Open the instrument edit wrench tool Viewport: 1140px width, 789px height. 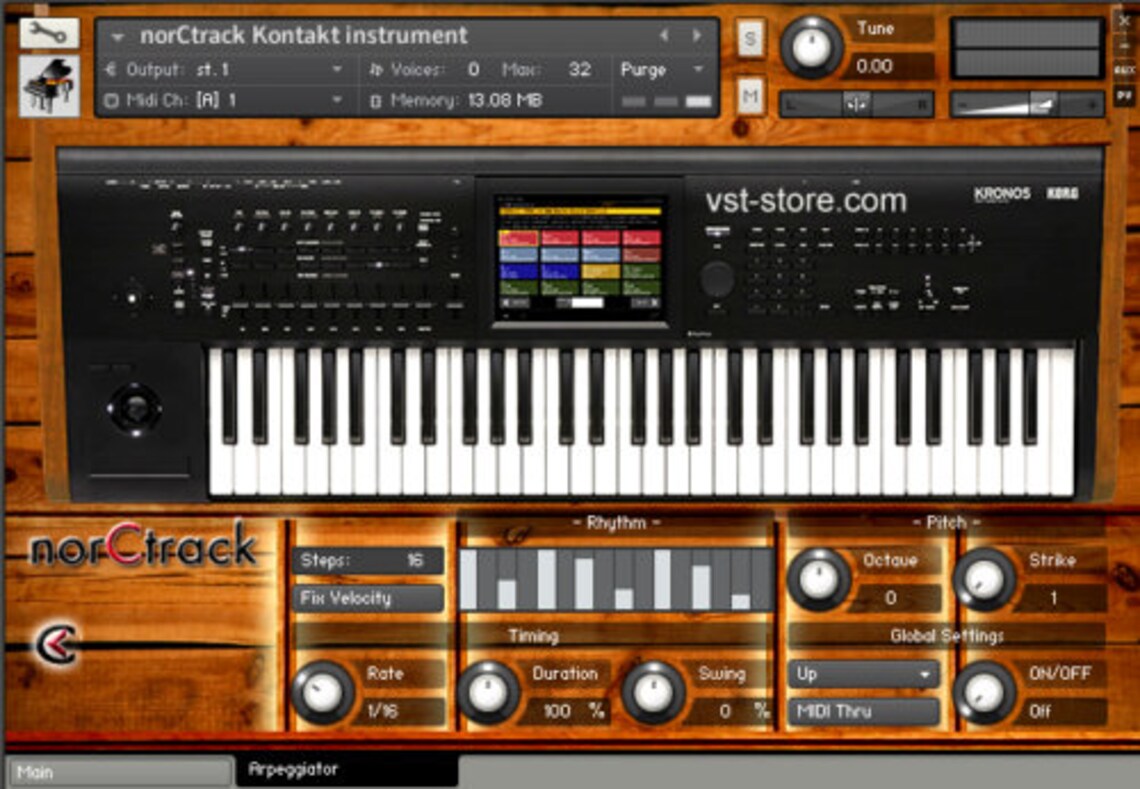(49, 33)
